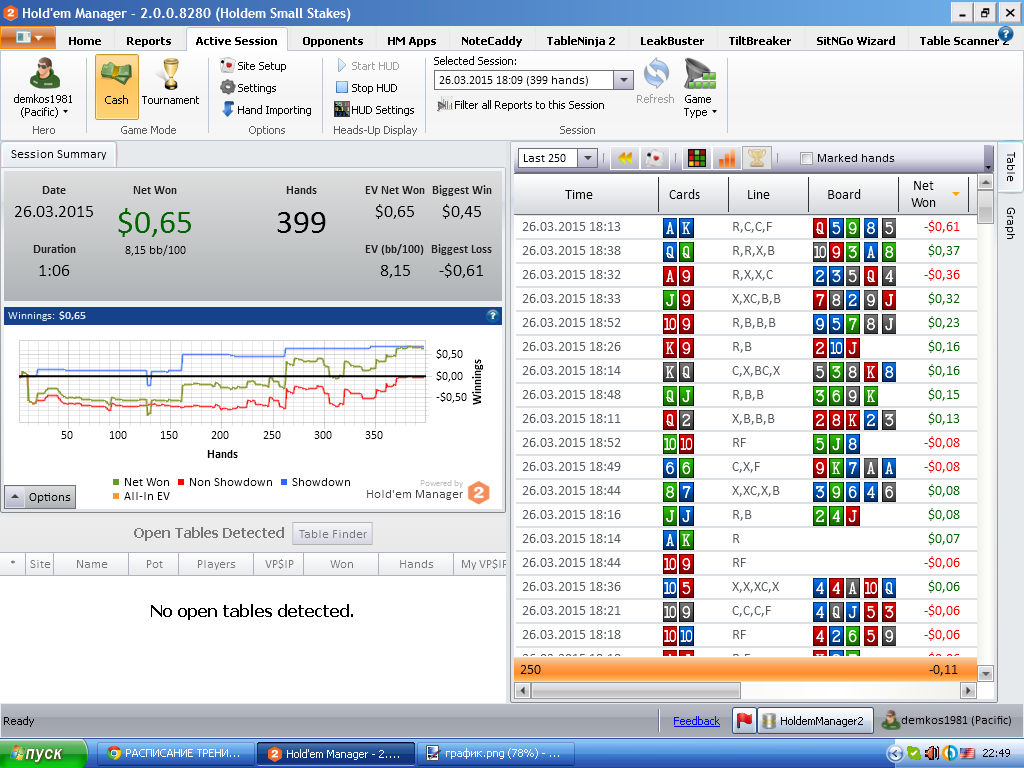Click the orange bar chart toolbar icon

(726, 158)
